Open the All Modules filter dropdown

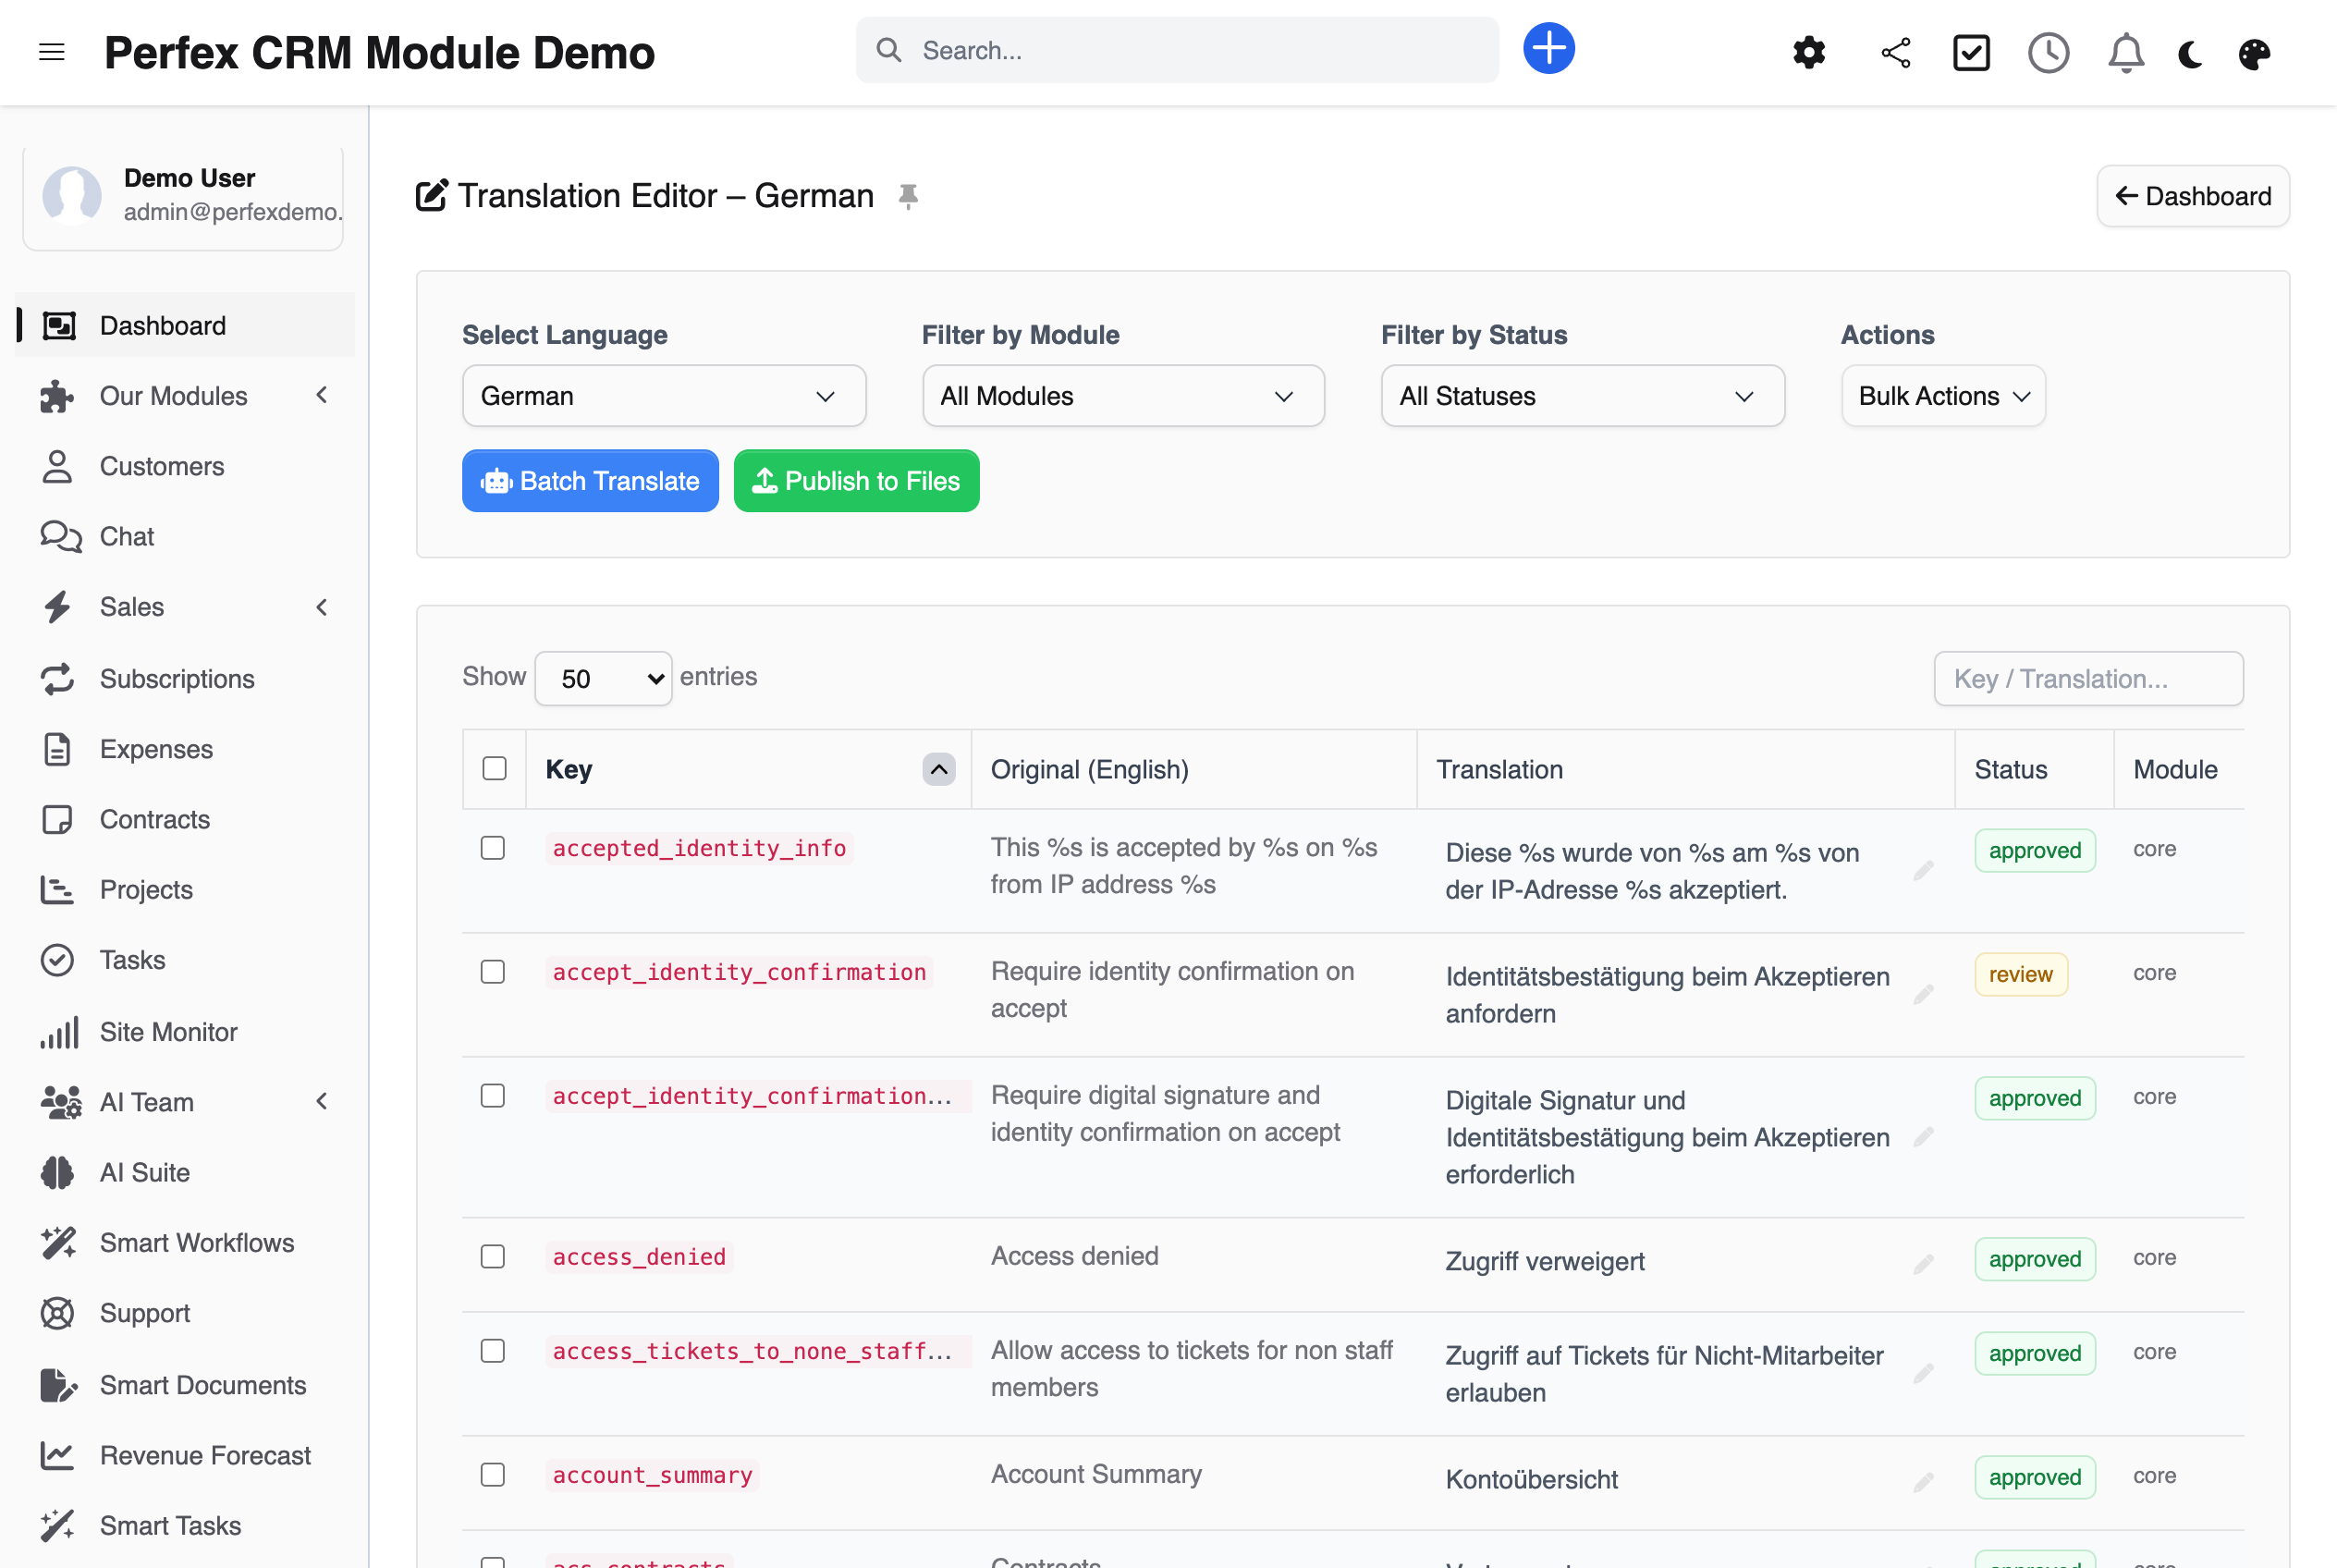click(1123, 396)
